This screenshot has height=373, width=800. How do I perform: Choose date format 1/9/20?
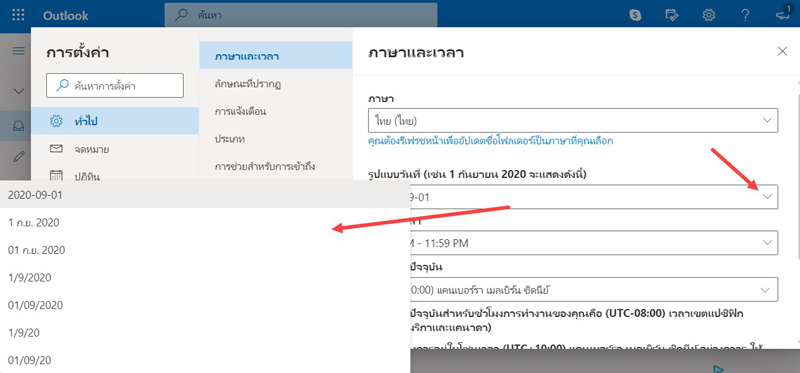click(x=205, y=332)
